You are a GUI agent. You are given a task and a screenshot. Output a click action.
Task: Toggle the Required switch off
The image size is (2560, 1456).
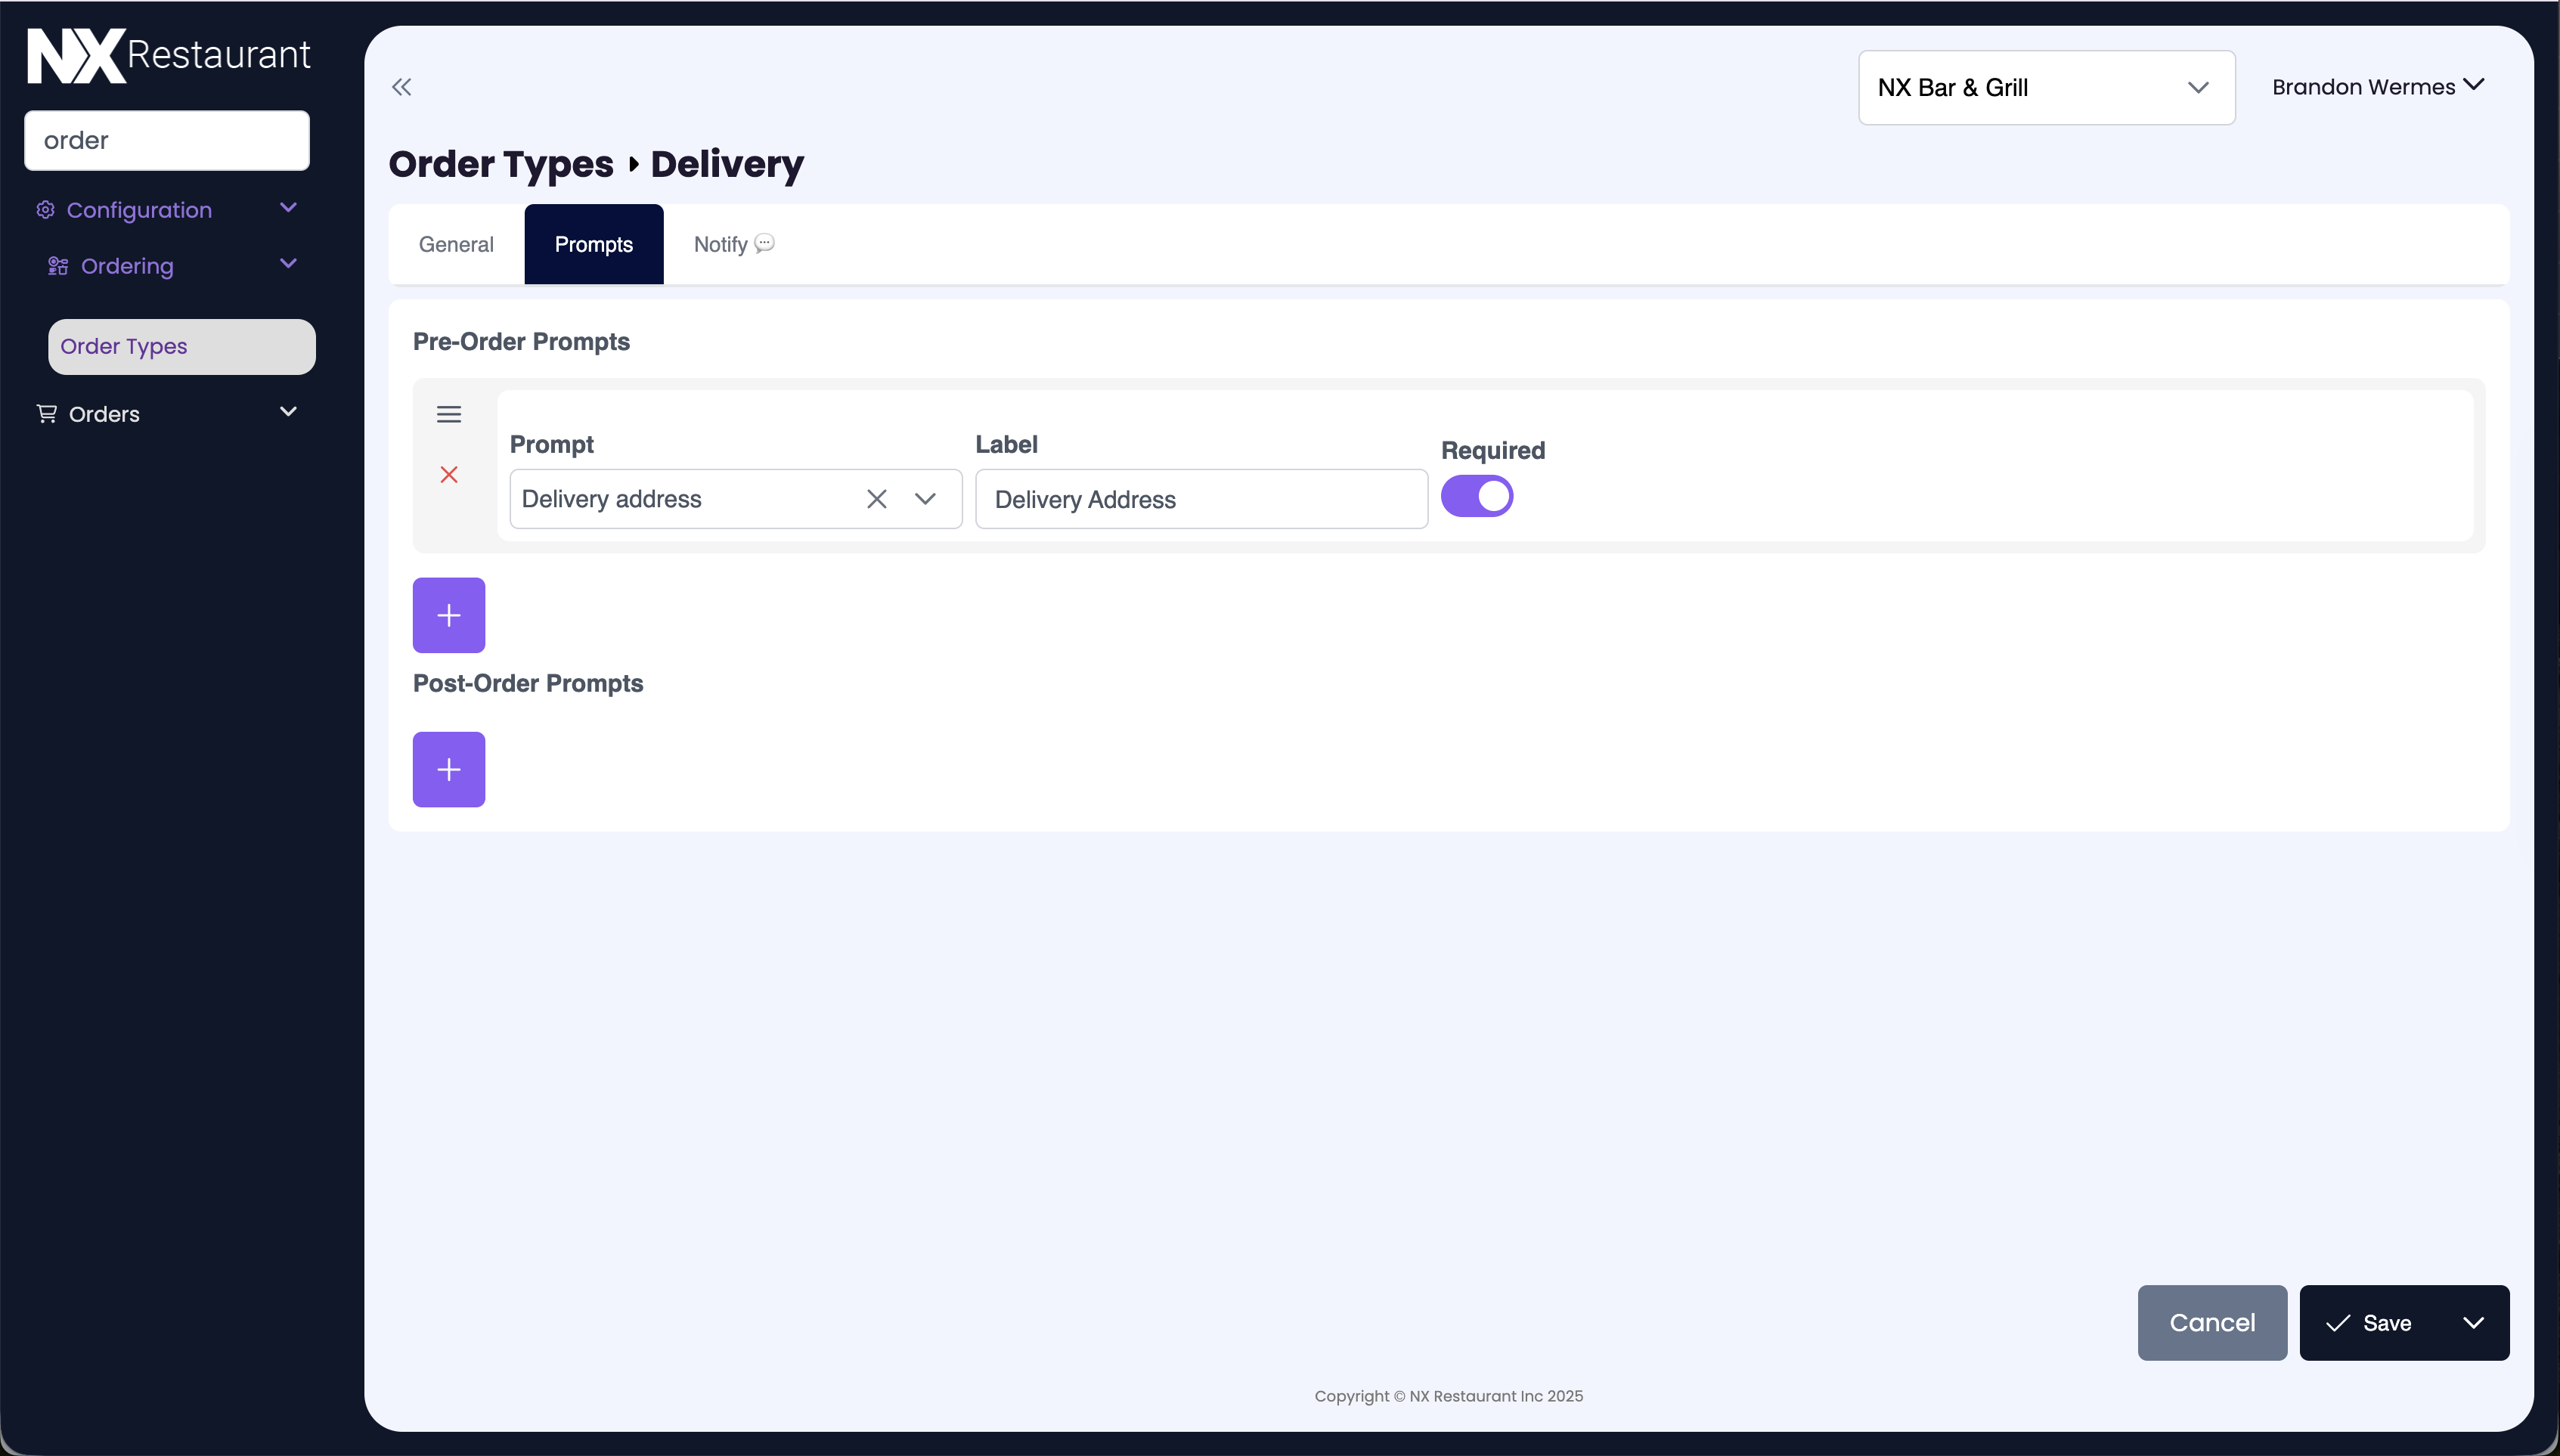[x=1476, y=496]
